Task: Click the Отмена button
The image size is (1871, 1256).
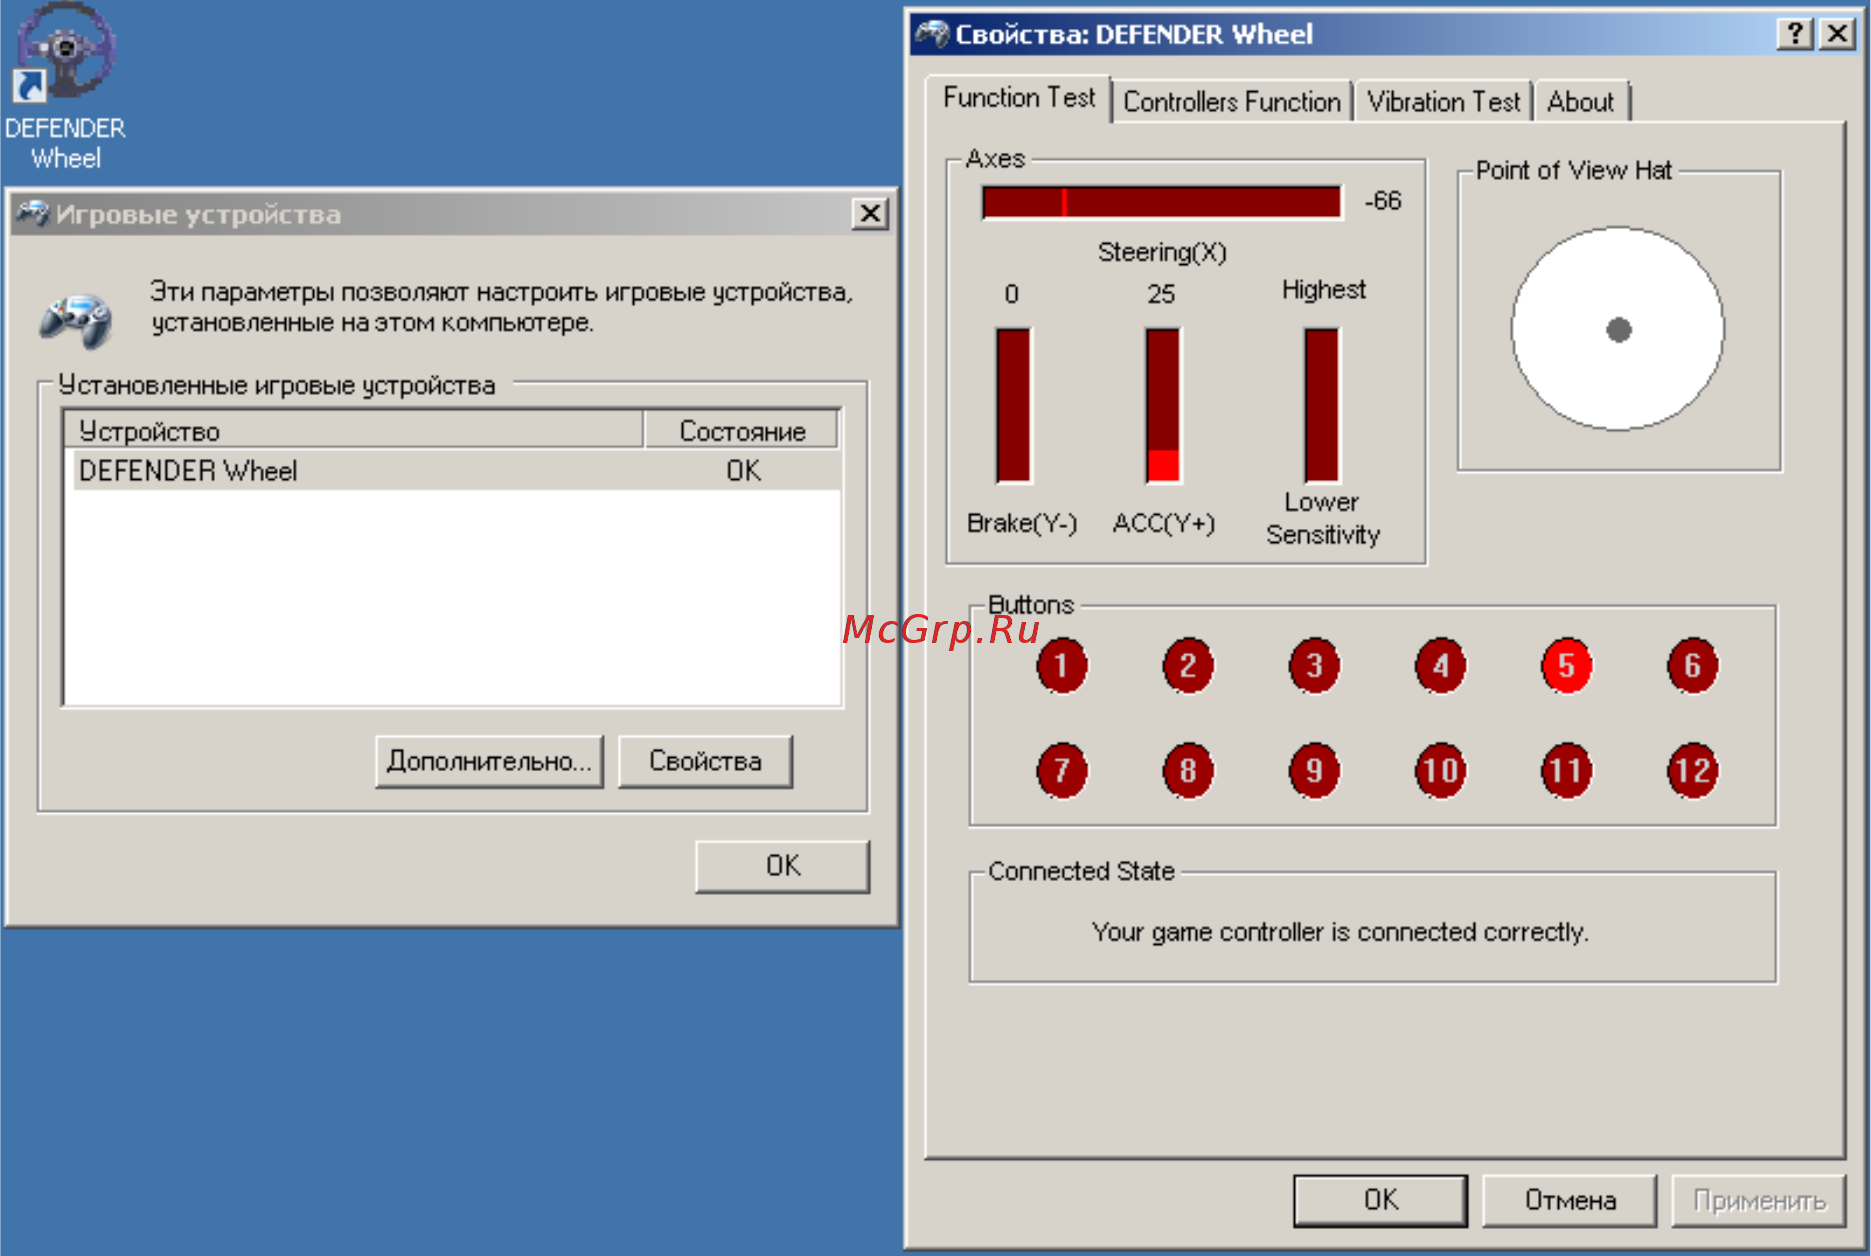Action: tap(1569, 1200)
